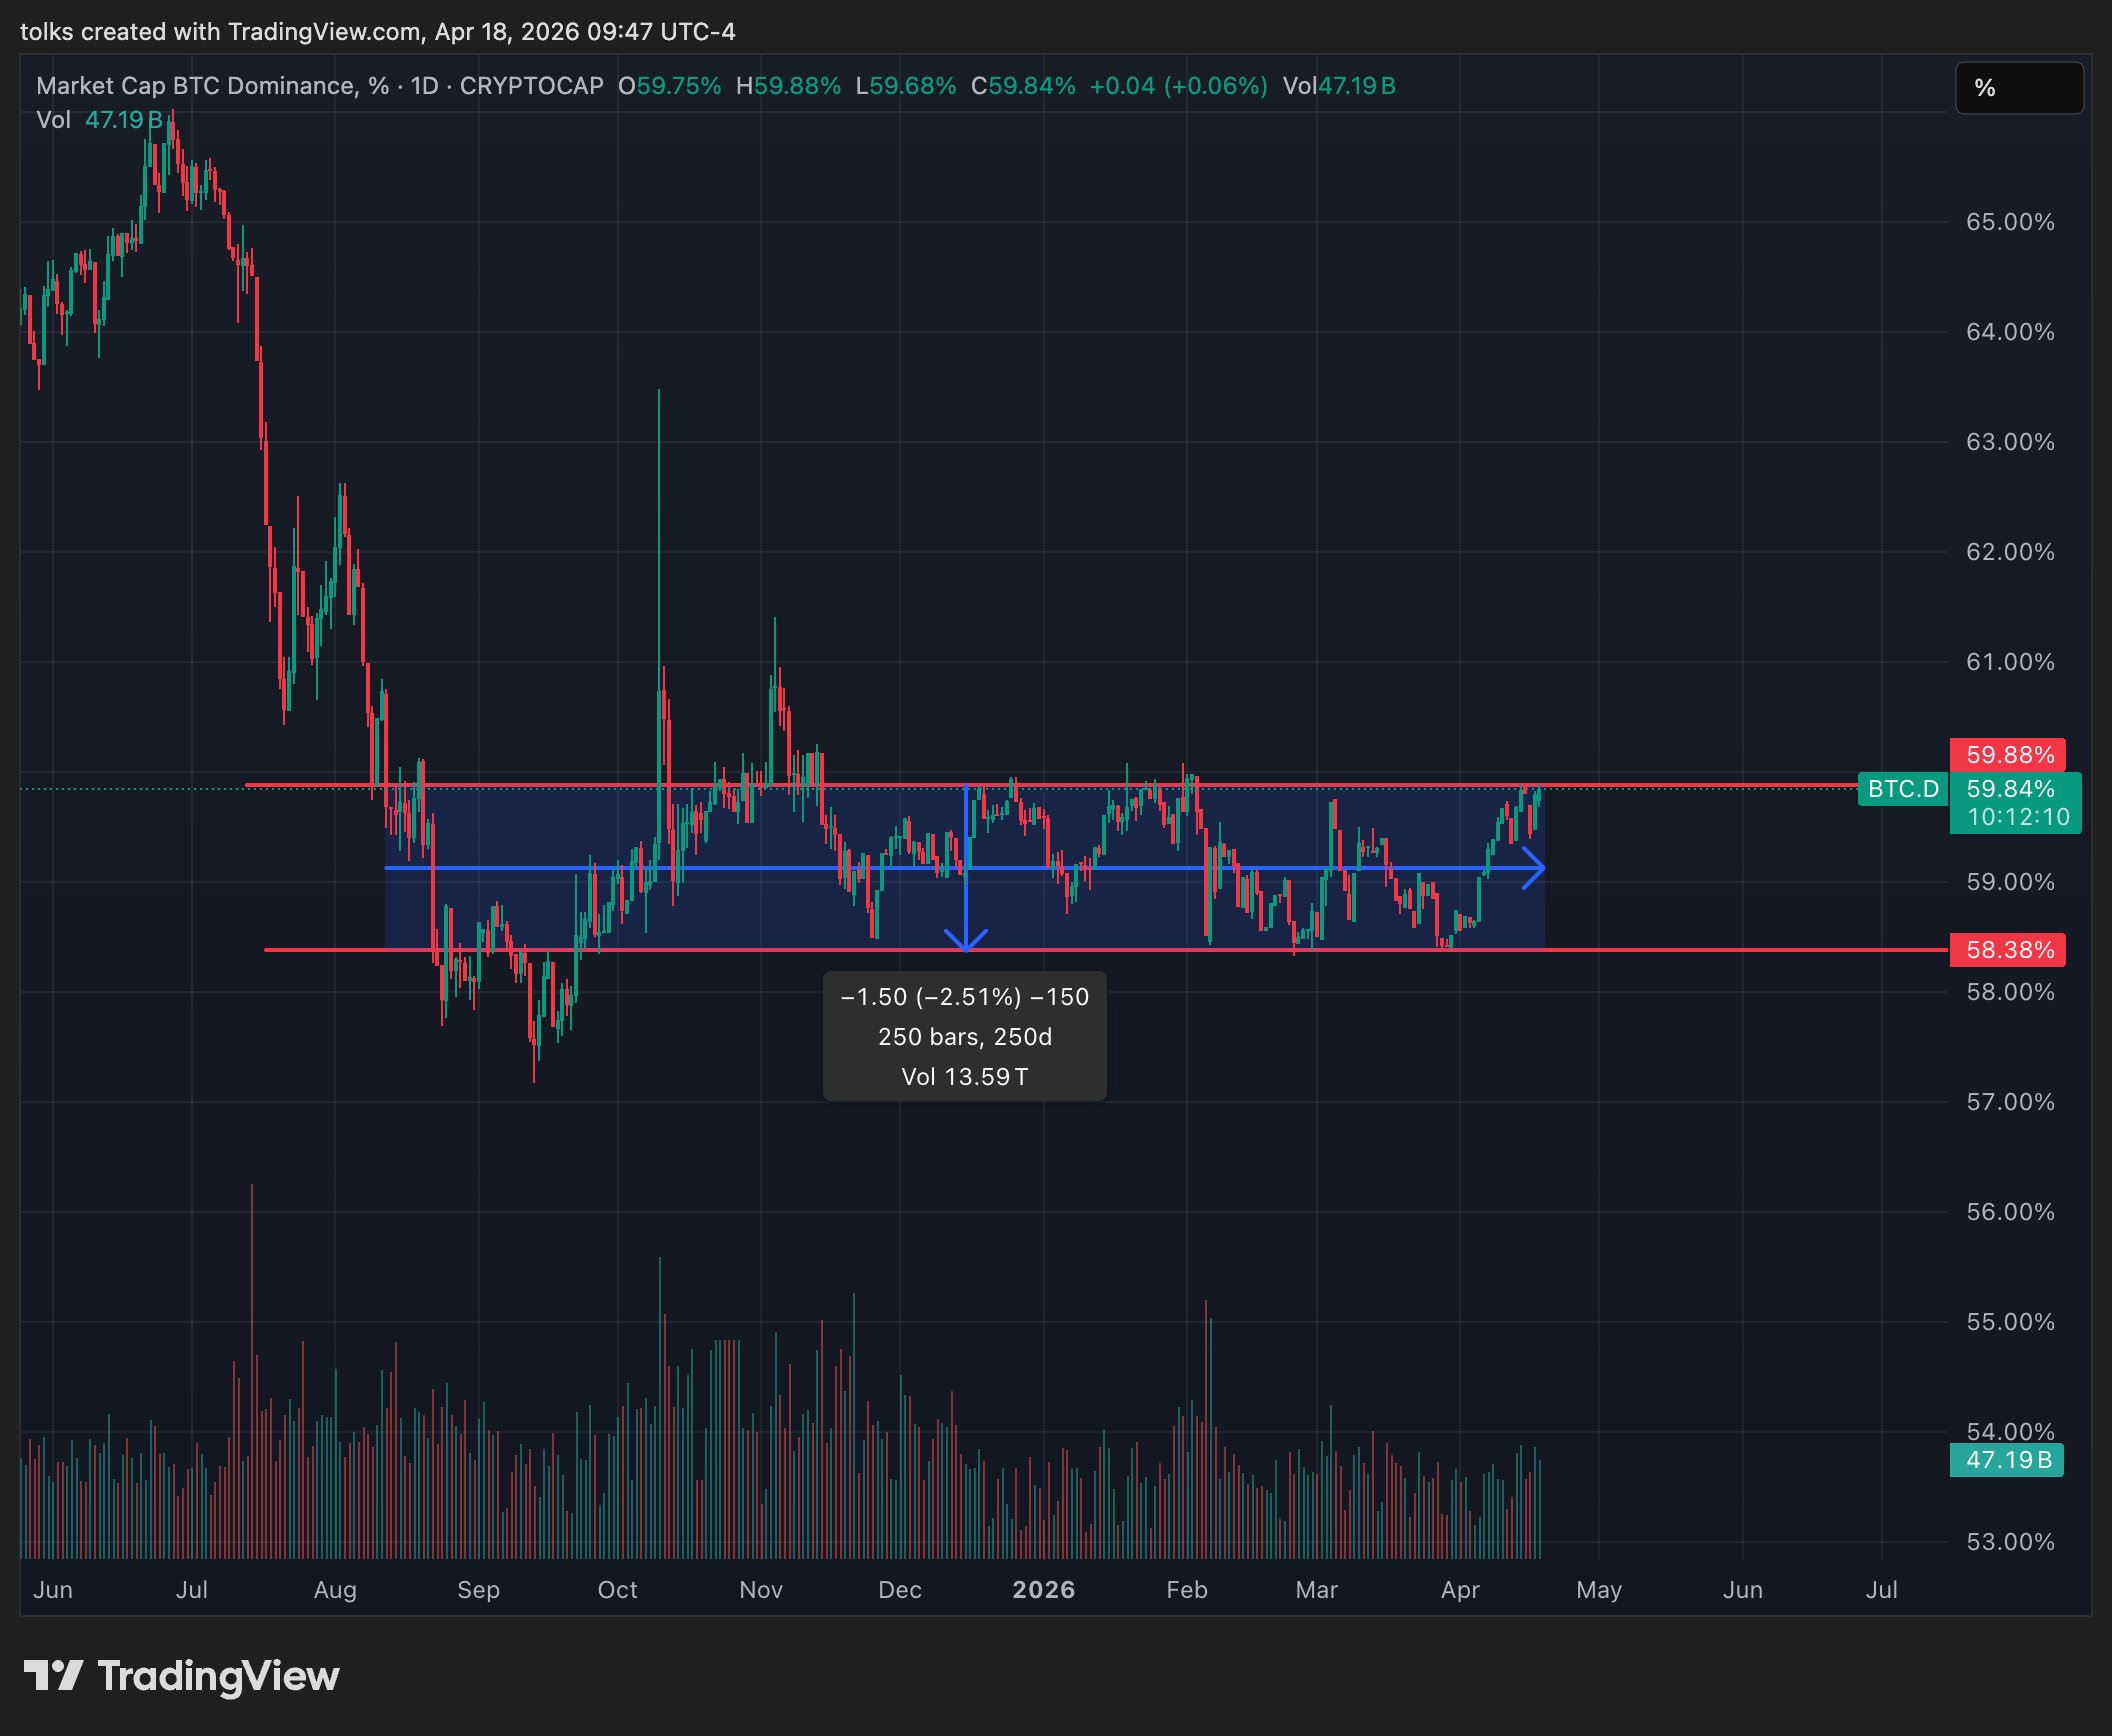Click the CRYPTOCAP exchange label
The image size is (2112, 1736).
pyautogui.click(x=531, y=86)
